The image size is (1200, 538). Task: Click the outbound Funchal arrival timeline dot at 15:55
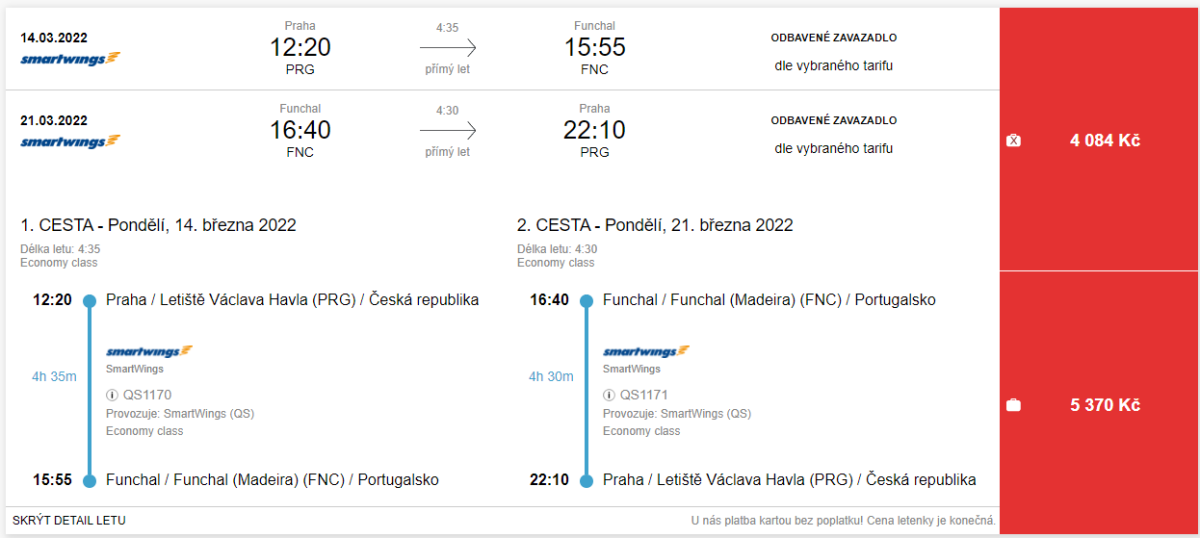(x=89, y=480)
